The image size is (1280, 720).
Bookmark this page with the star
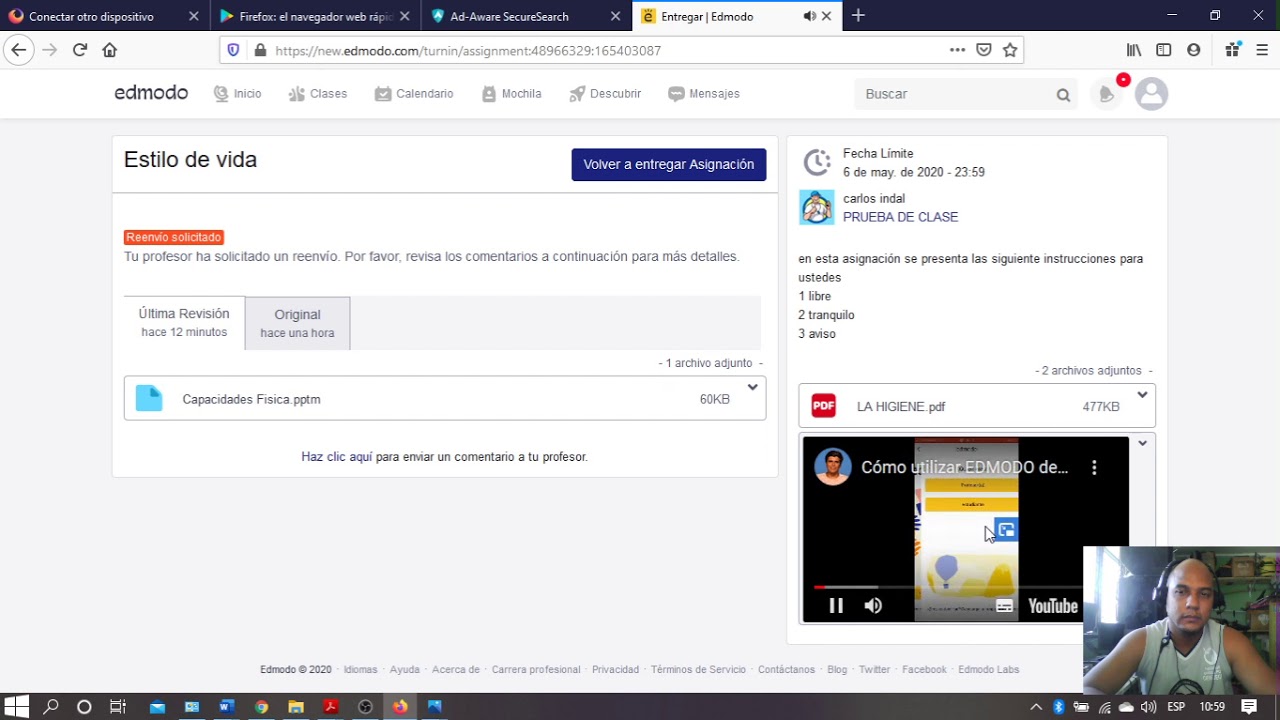[x=1010, y=50]
